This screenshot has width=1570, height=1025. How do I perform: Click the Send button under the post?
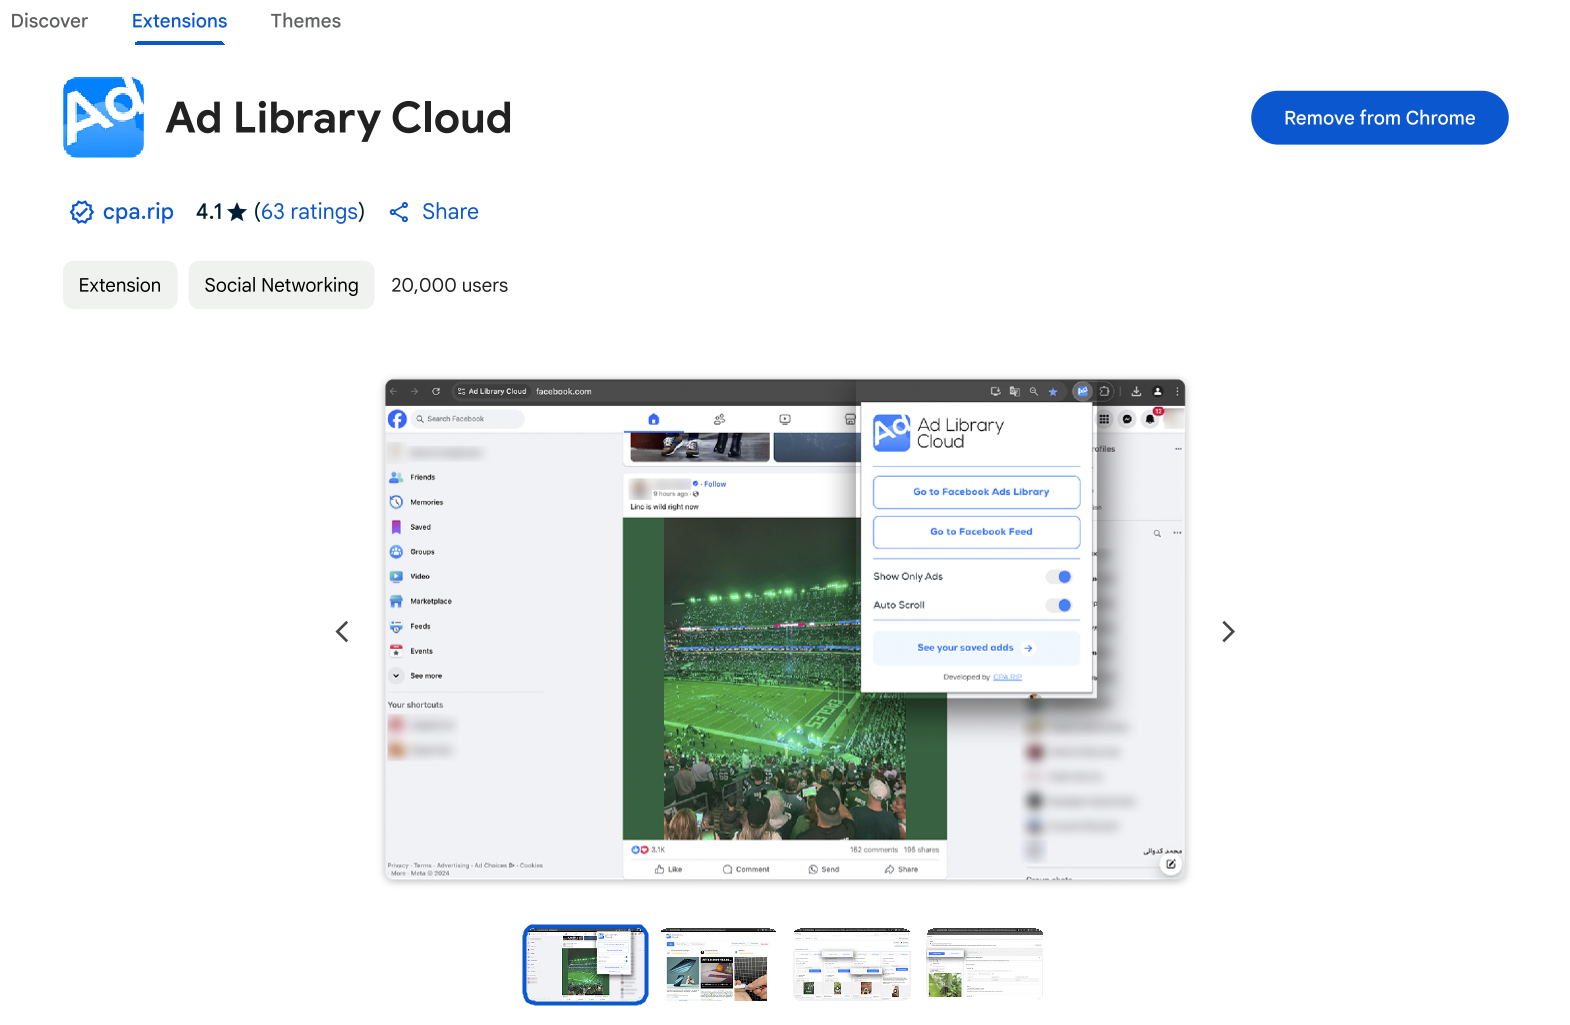click(824, 869)
